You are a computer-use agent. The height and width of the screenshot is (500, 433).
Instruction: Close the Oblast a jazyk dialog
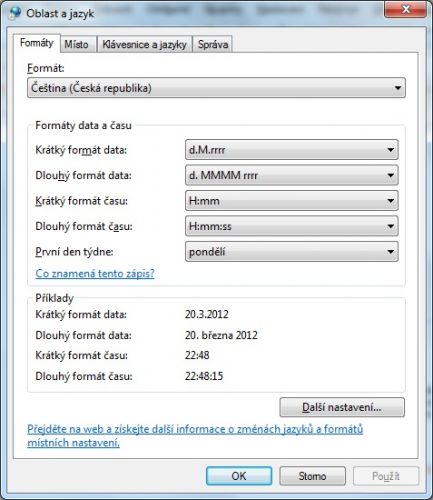tap(405, 9)
